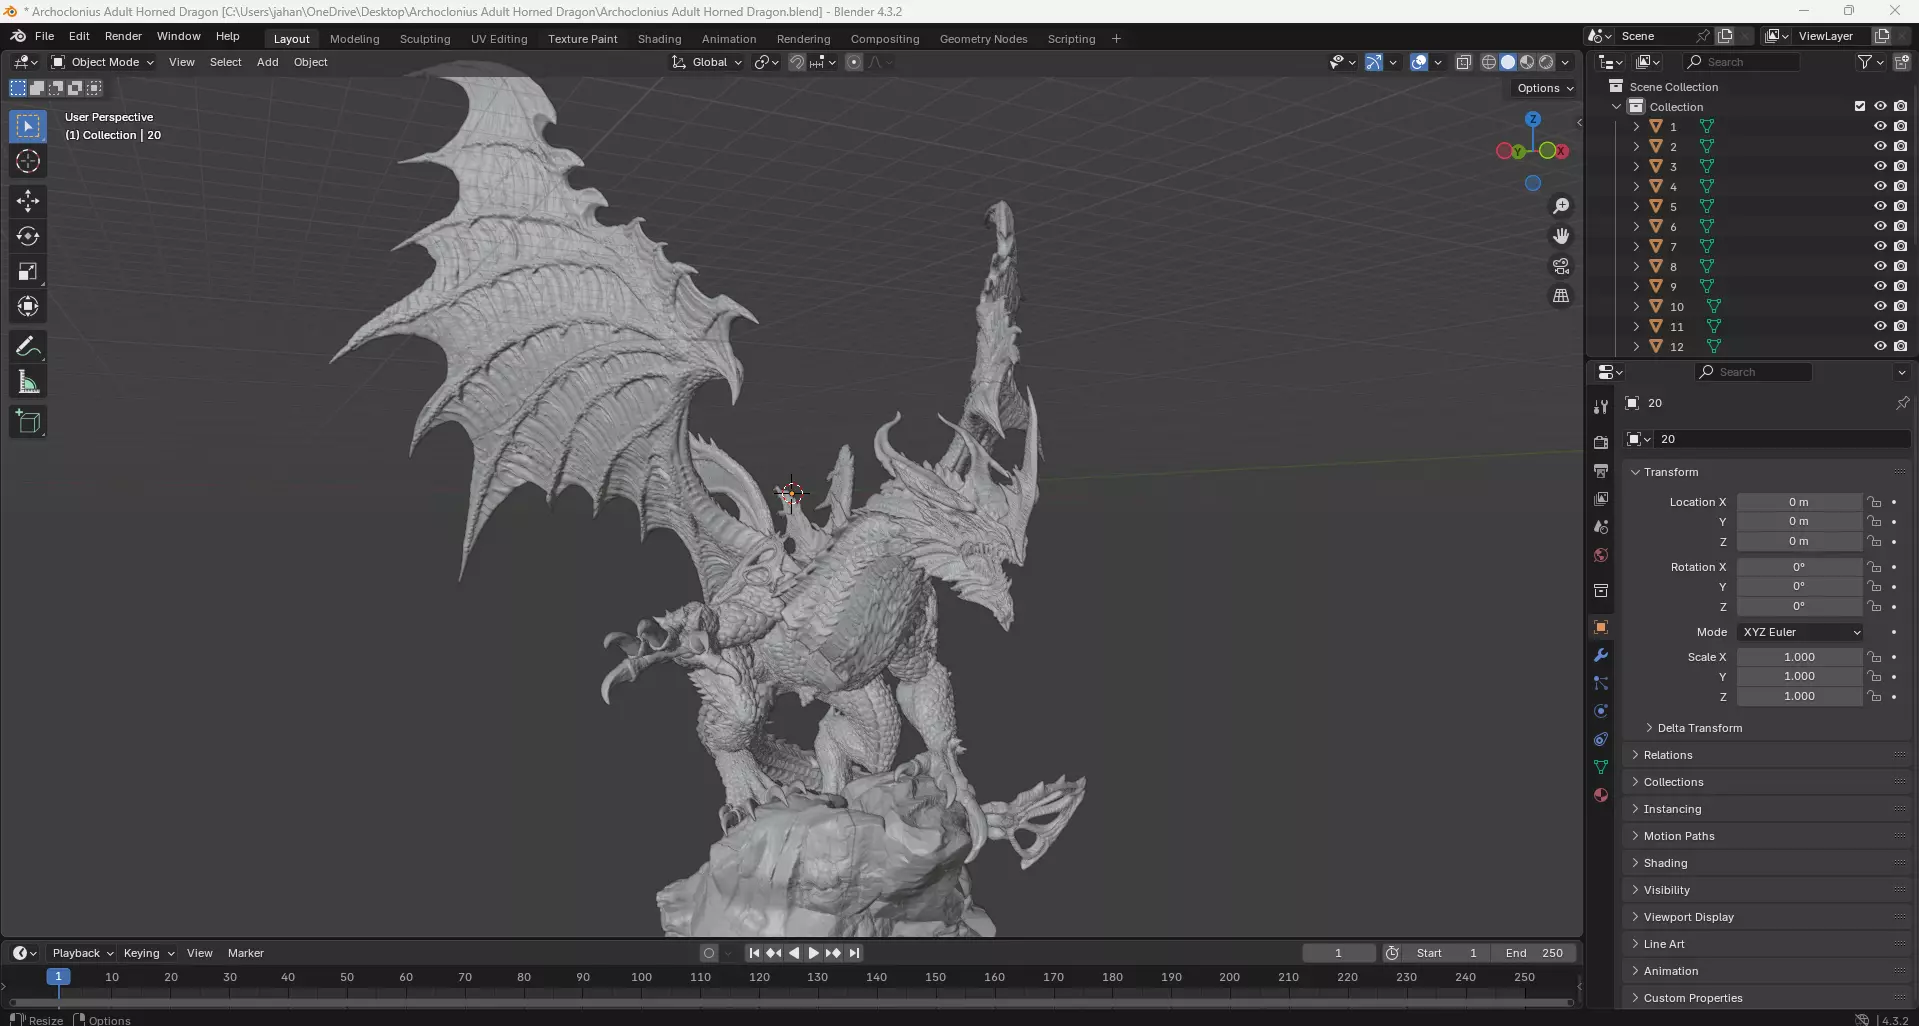This screenshot has height=1026, width=1919.
Task: Switch perspective/orthographic grid icon
Action: (1561, 296)
